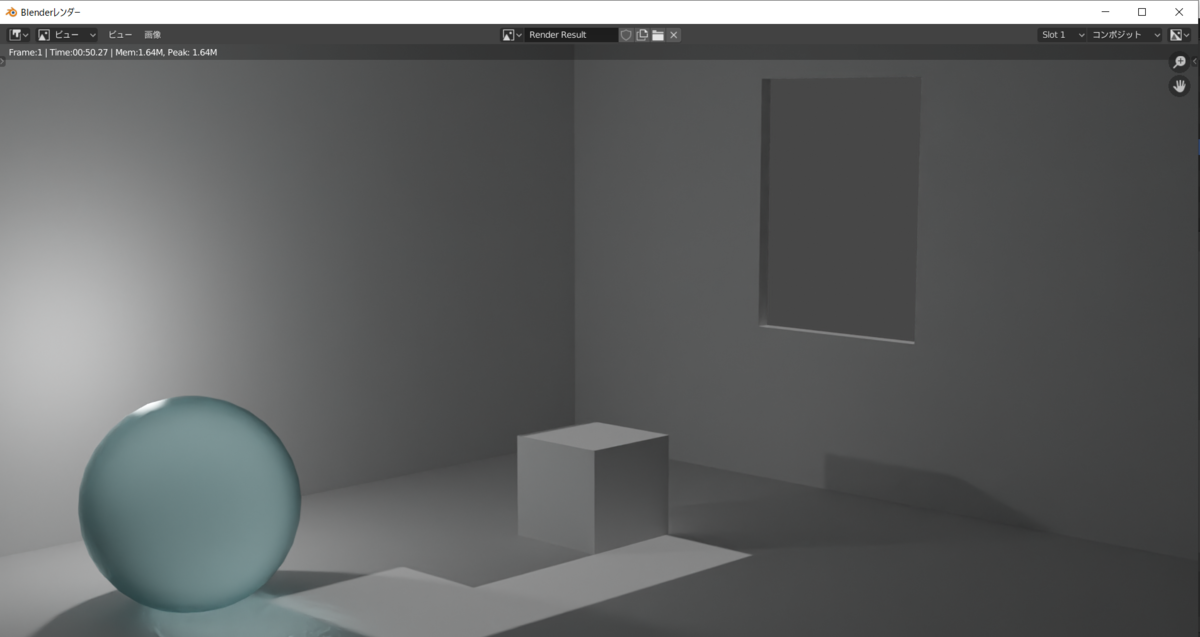Maximize the Blender render window
1200x637 pixels.
pos(1142,12)
